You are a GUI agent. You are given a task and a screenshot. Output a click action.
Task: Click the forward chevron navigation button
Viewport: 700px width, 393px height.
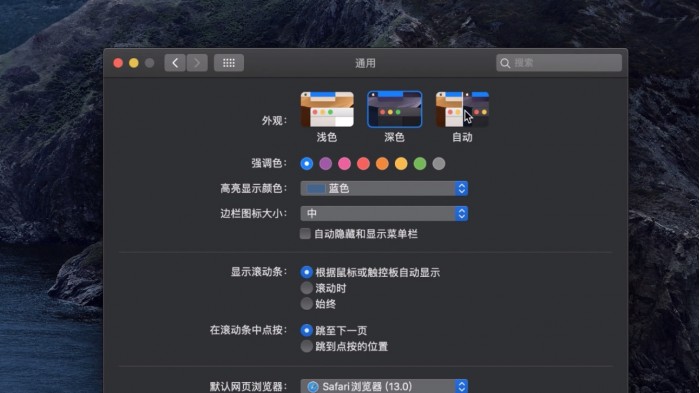coord(197,63)
